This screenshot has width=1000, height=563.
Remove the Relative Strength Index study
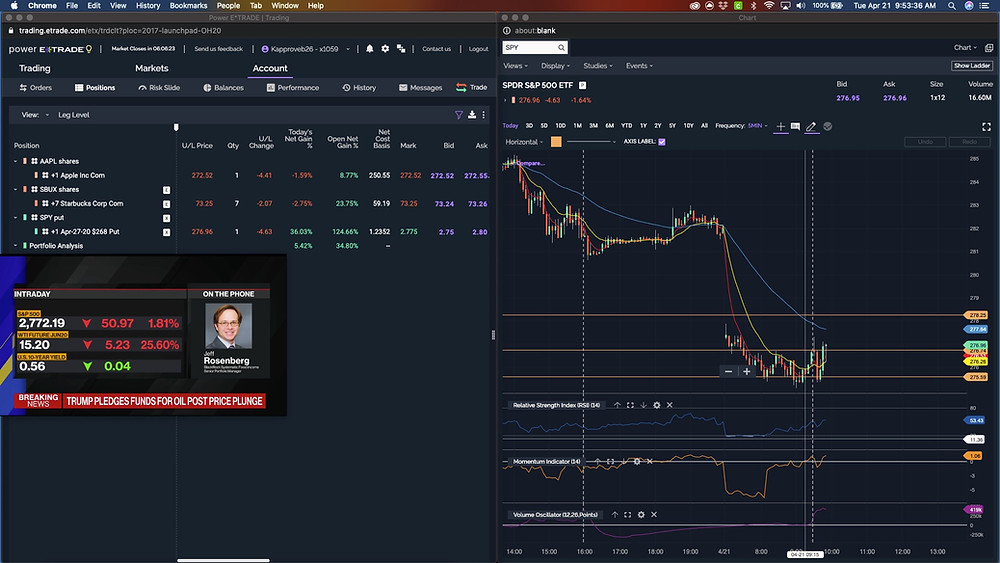coord(670,405)
